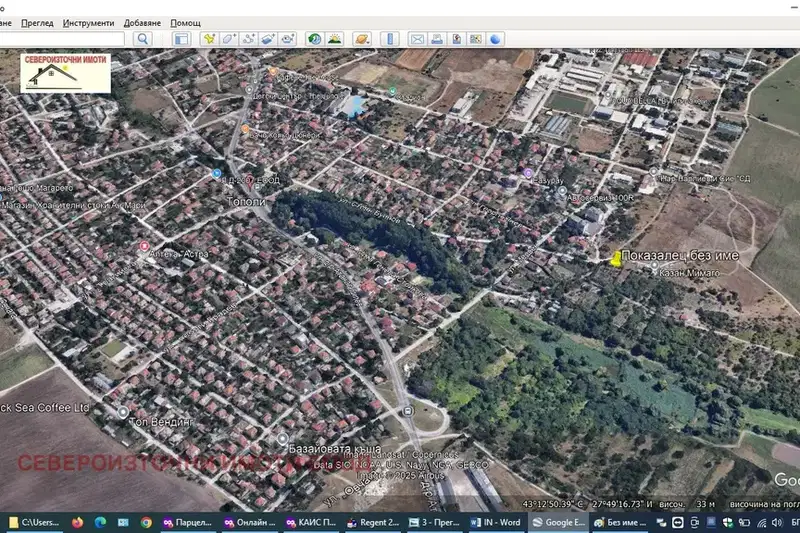This screenshot has height=533, width=800.
Task: Switch to Без име... taskbar window
Action: tap(621, 522)
